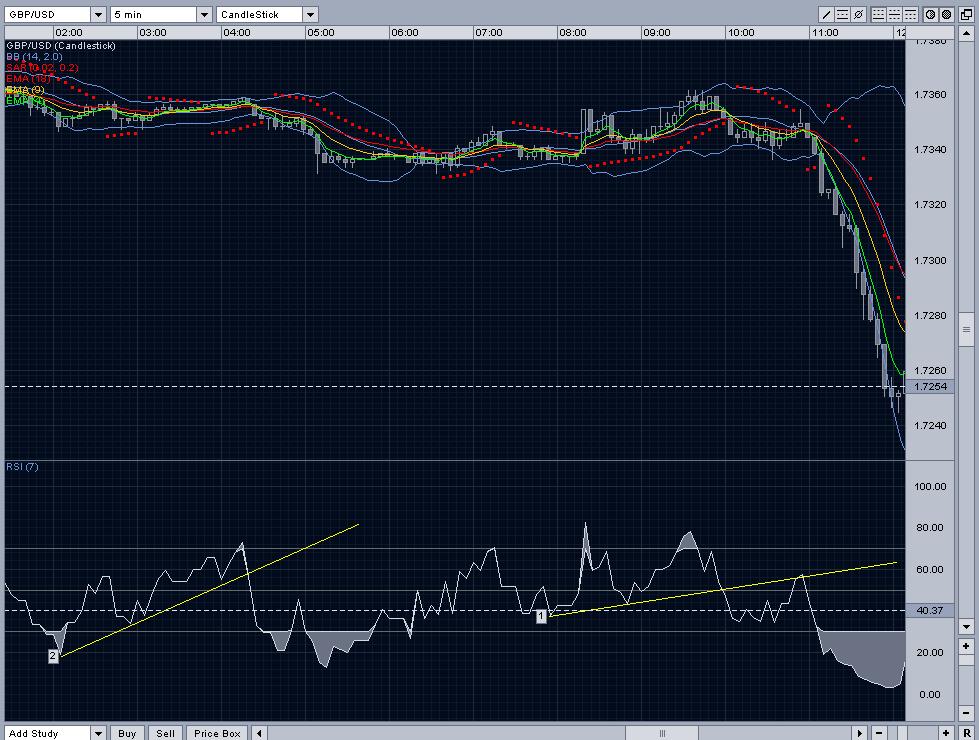Open the CandleStick chart type dropdown
Viewport: 979px width, 740px height.
pos(309,15)
